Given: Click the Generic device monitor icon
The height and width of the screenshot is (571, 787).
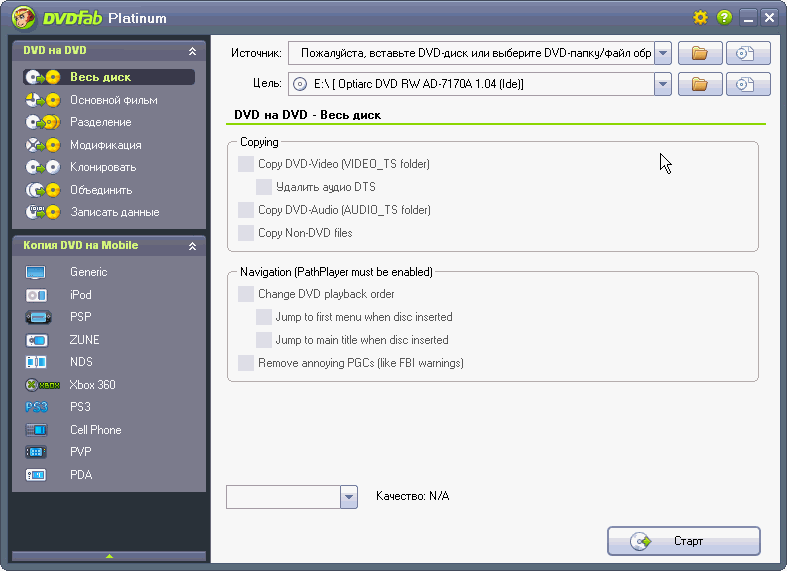Looking at the screenshot, I should tap(36, 272).
